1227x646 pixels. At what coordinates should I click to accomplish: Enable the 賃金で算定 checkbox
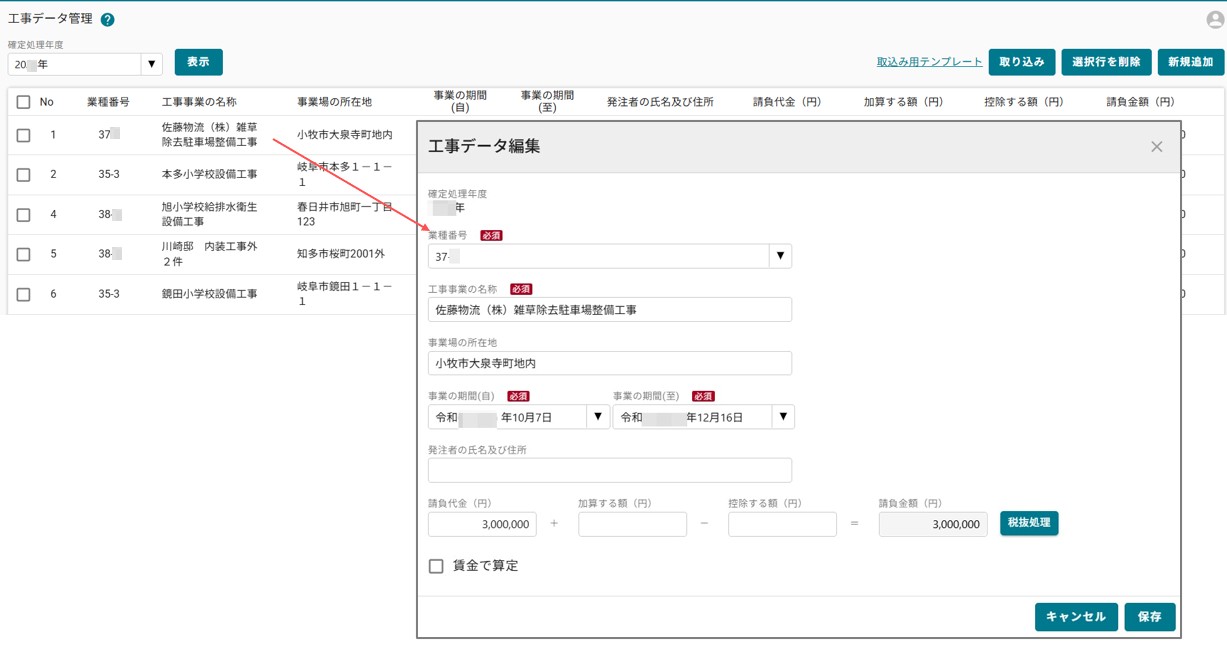(x=436, y=566)
